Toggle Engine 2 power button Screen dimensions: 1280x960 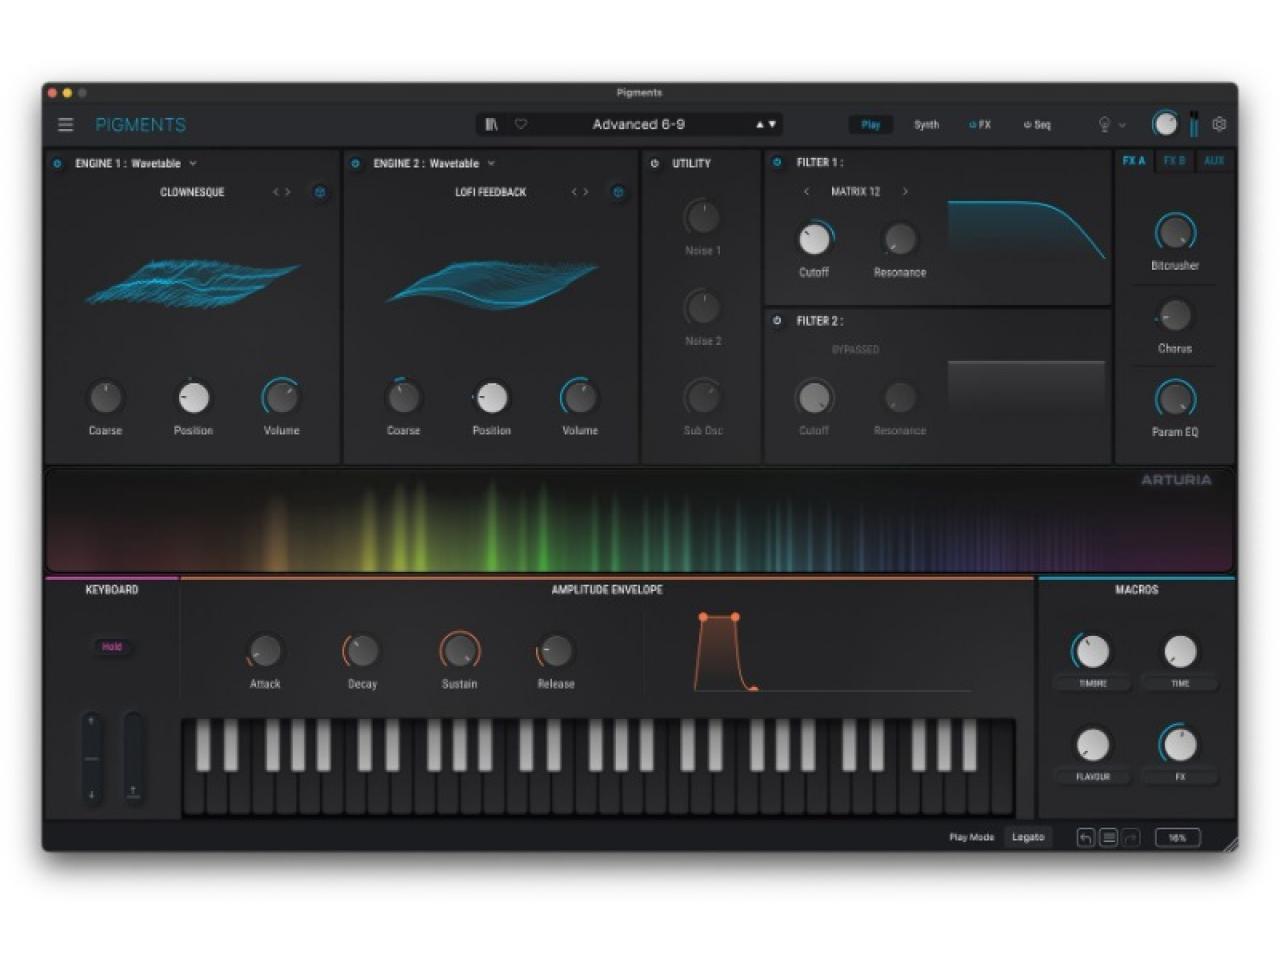point(355,163)
